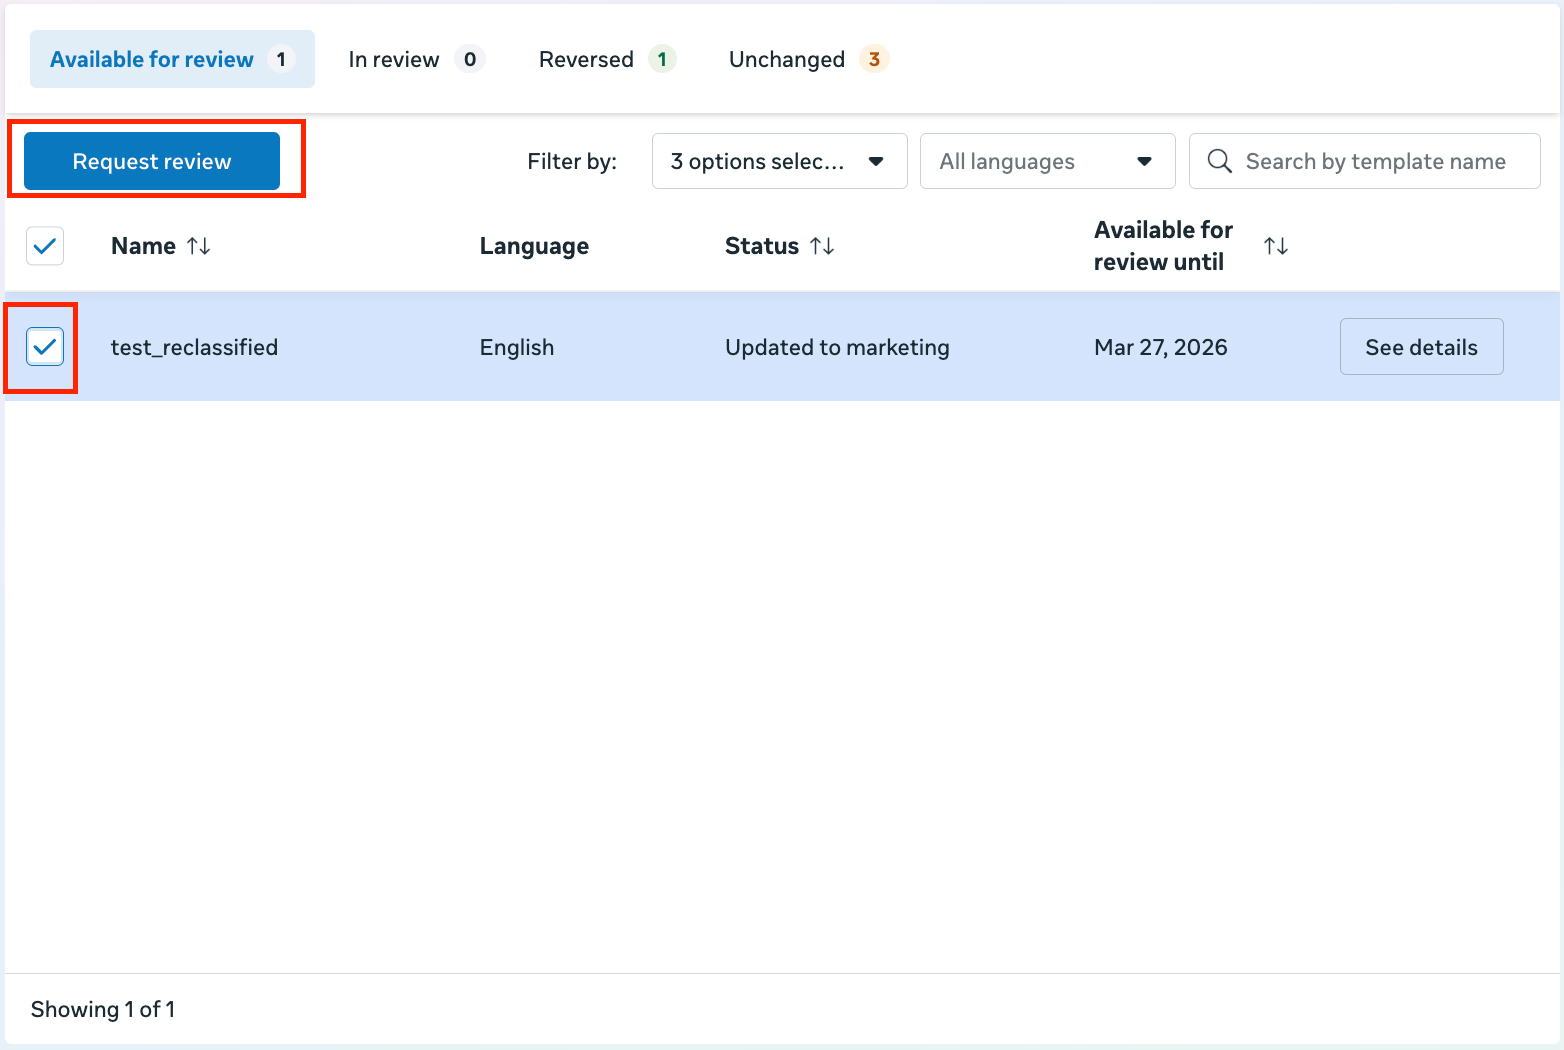This screenshot has width=1564, height=1050.
Task: Click the caret arrow in All languages
Action: (x=1144, y=161)
